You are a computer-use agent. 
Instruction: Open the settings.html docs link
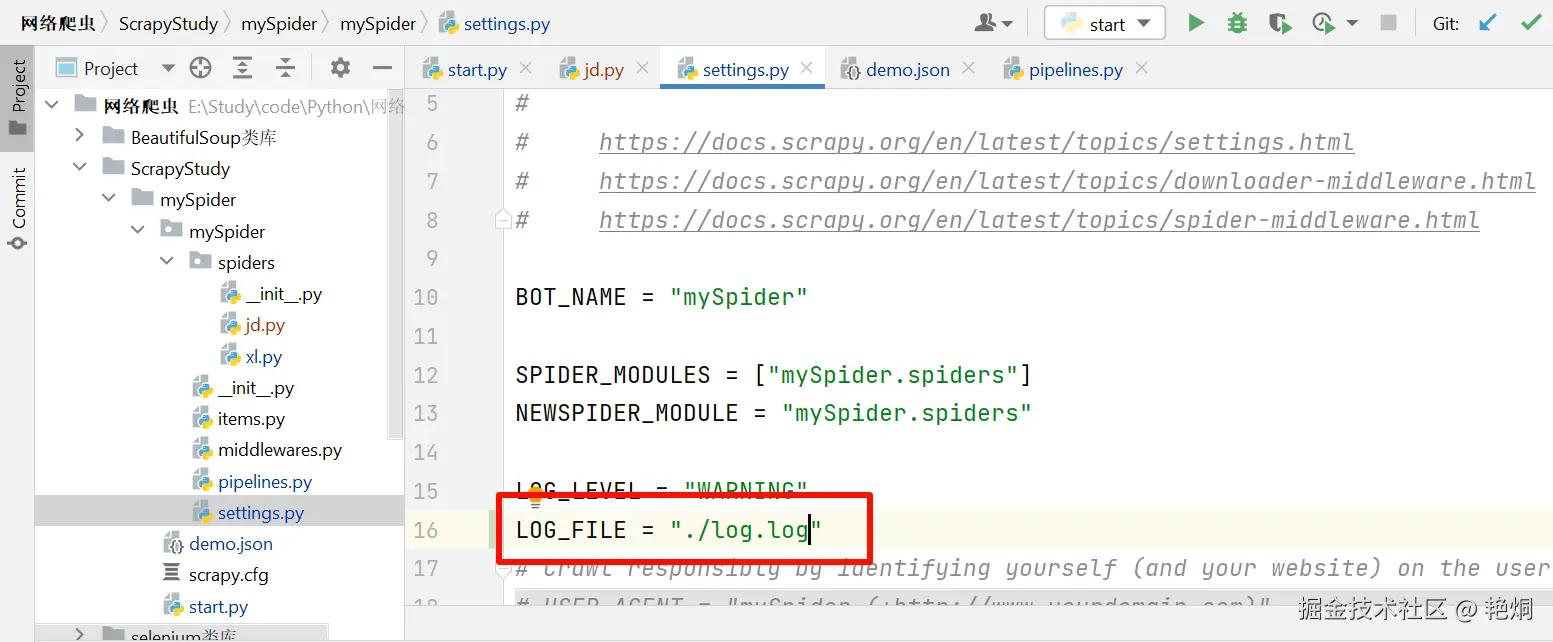[976, 142]
